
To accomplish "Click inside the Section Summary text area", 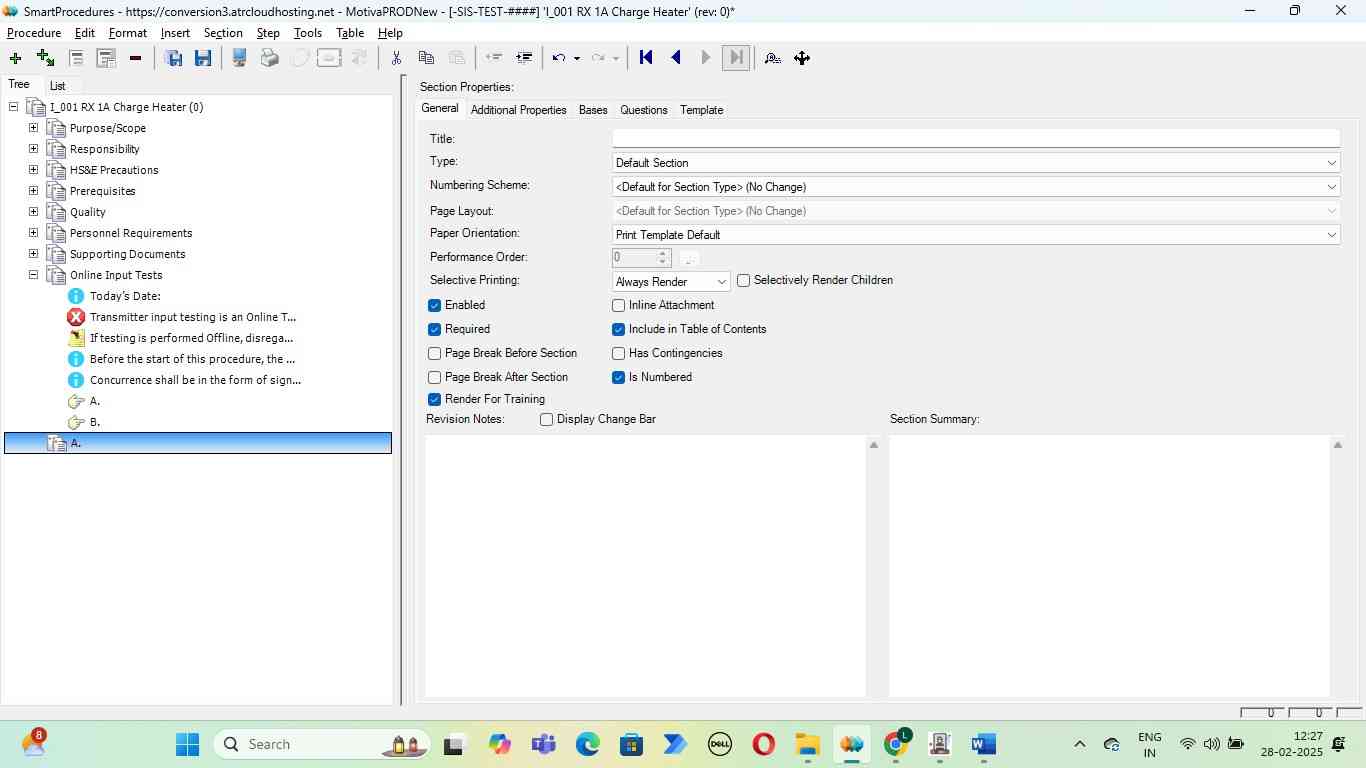I will tap(1109, 566).
